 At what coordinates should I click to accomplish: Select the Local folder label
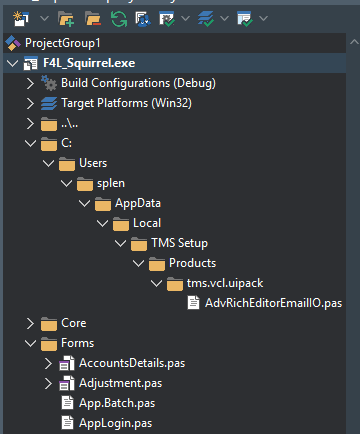(147, 223)
